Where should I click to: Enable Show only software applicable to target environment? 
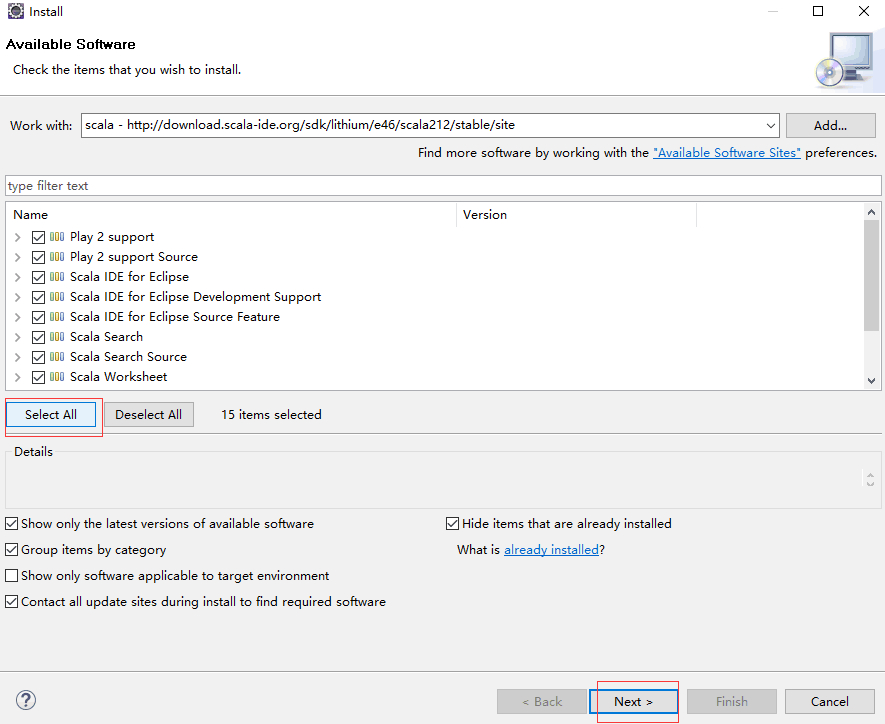click(x=11, y=576)
